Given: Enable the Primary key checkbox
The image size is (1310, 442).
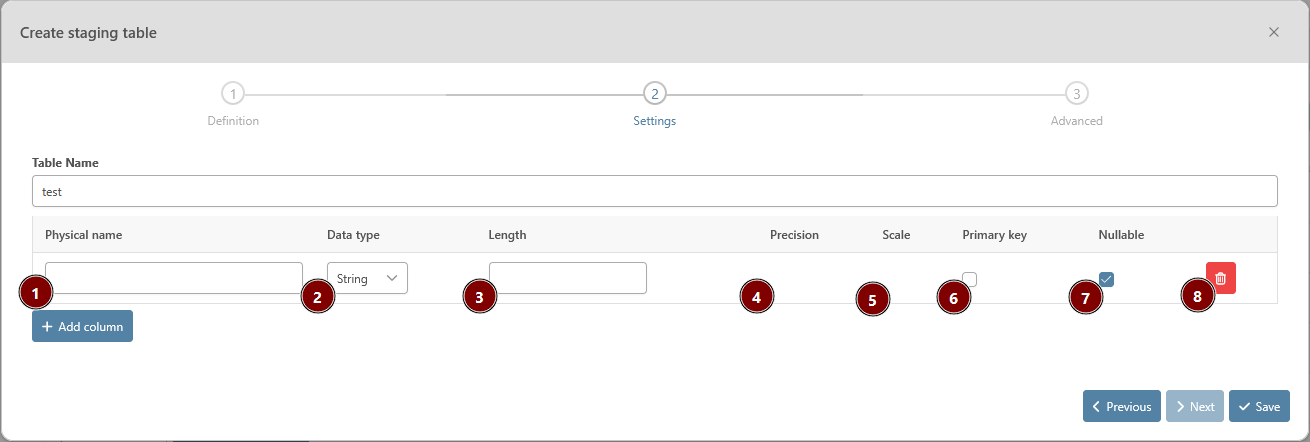Looking at the screenshot, I should click(970, 279).
